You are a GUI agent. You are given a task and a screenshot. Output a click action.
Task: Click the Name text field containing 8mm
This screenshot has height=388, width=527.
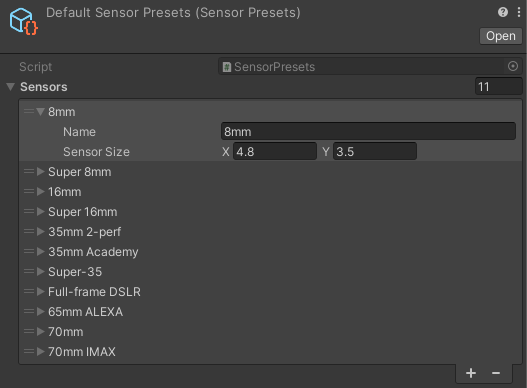[x=368, y=131]
